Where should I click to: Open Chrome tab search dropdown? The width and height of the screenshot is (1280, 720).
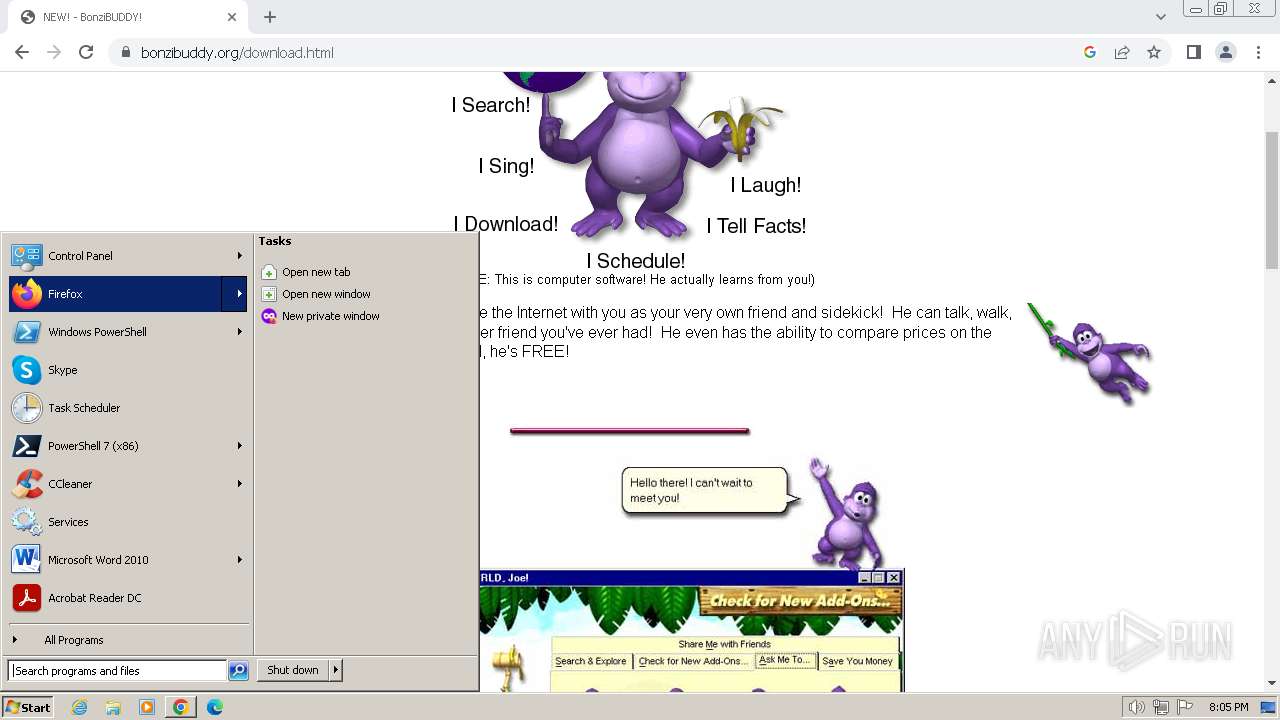click(1161, 16)
